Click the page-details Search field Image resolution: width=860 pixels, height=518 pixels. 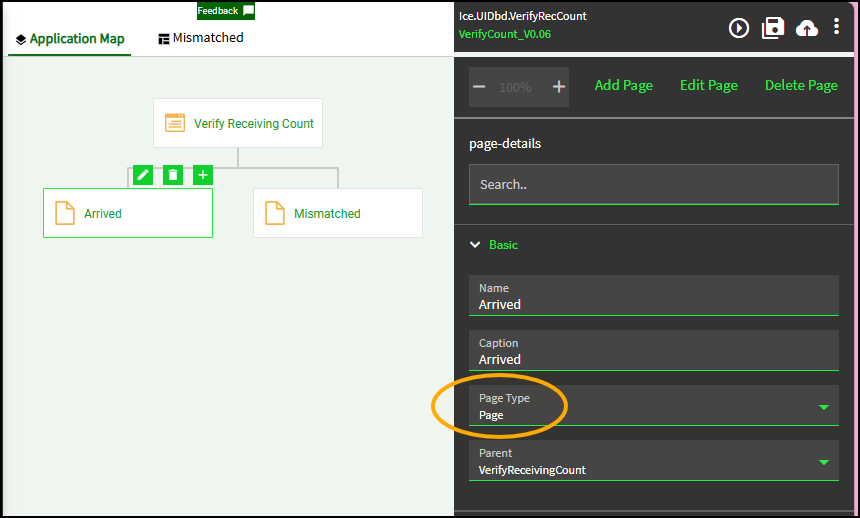coord(653,185)
